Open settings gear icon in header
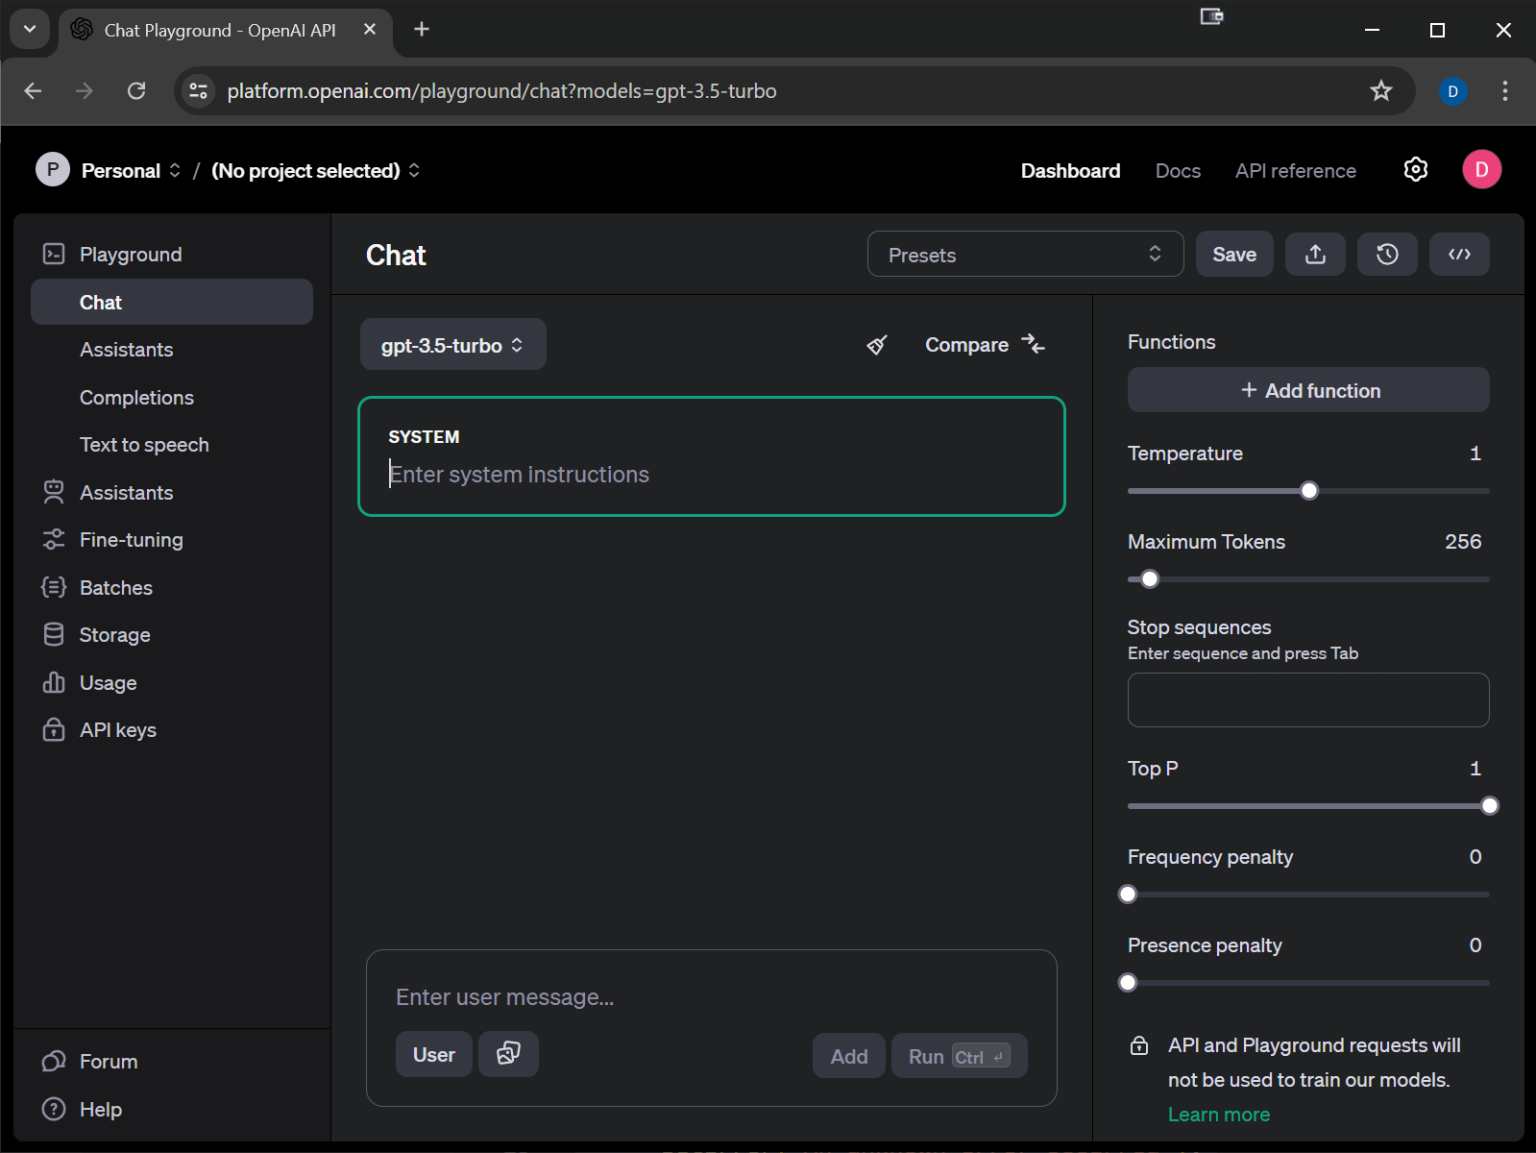The width and height of the screenshot is (1536, 1153). [x=1415, y=170]
